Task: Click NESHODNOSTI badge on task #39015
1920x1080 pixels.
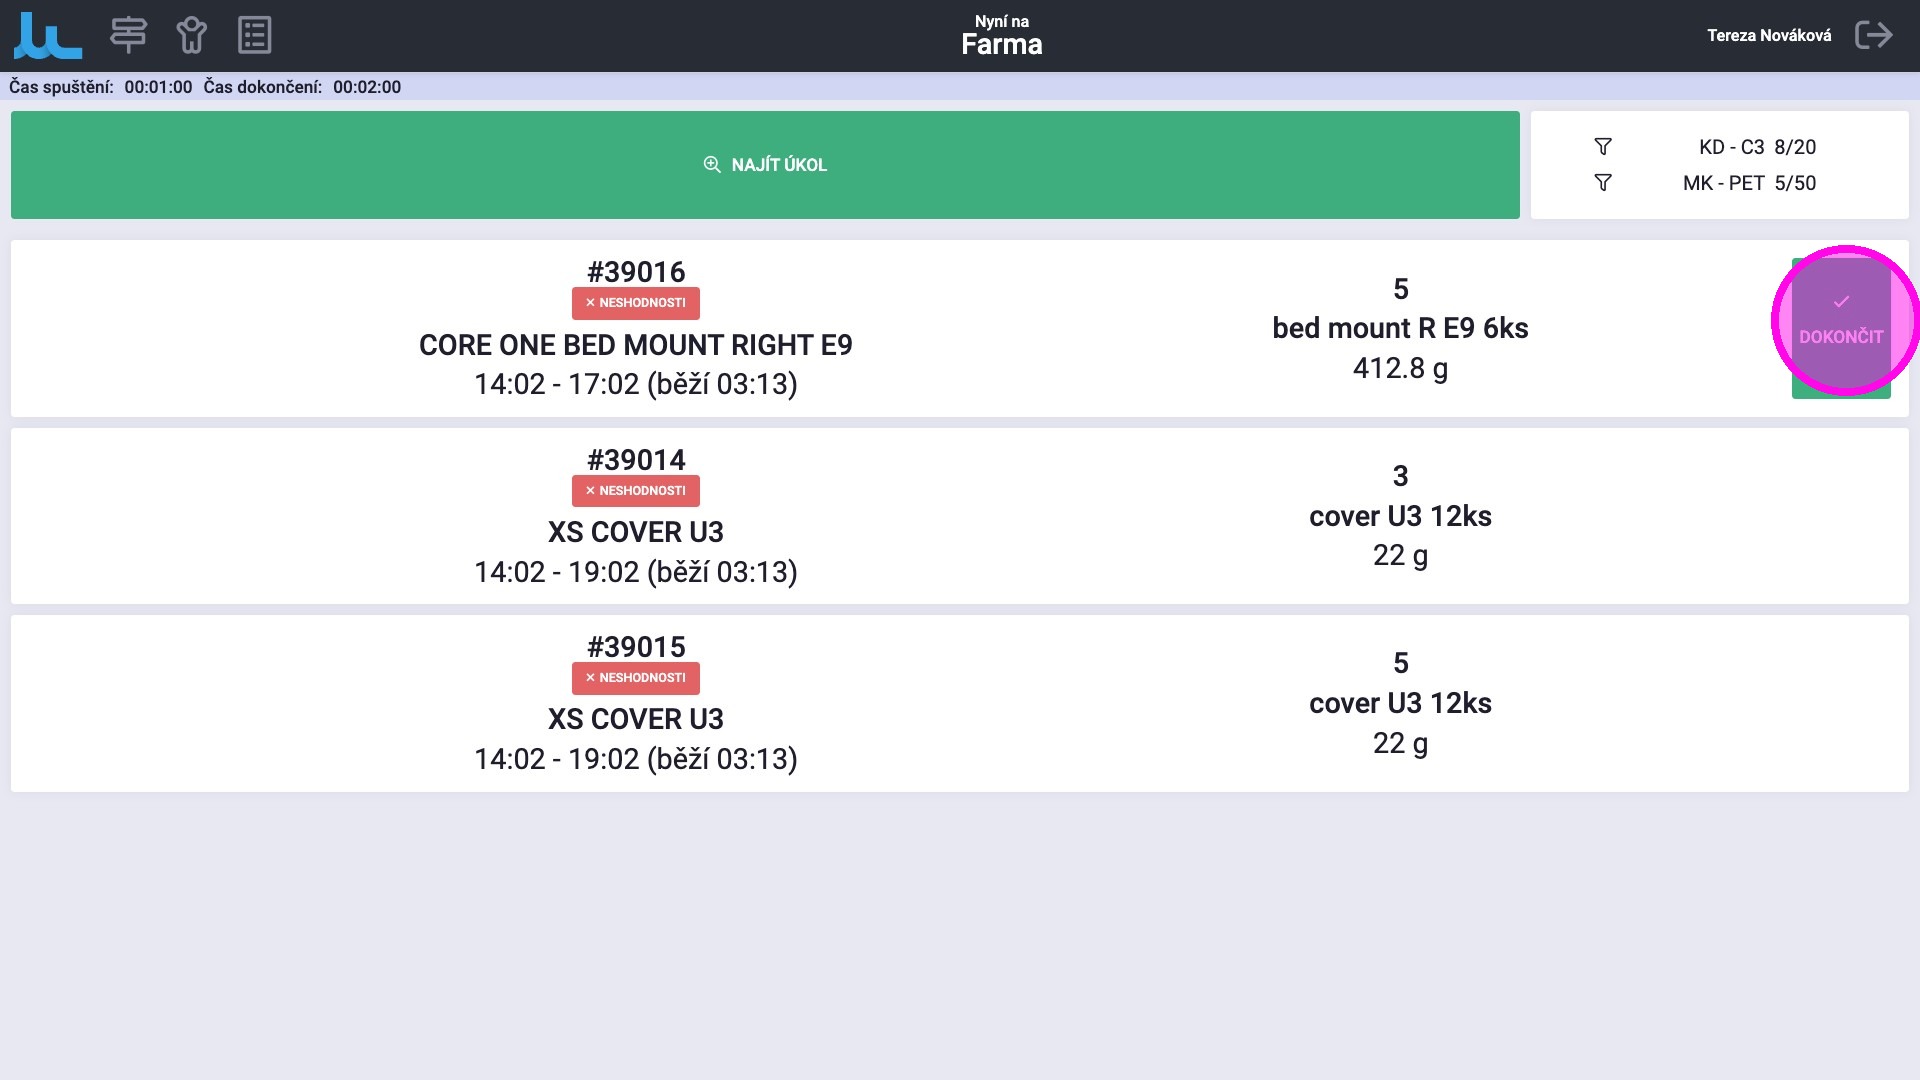Action: point(636,678)
